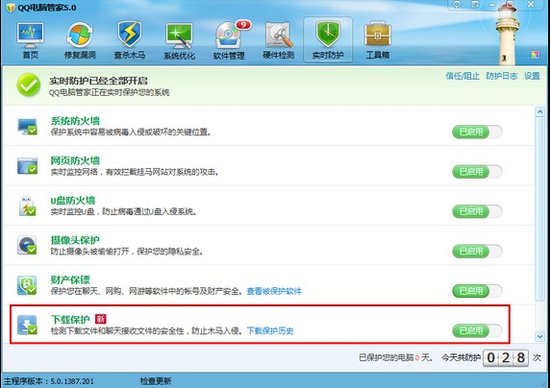Open the 系统优化 system optimization tab
Image resolution: width=550 pixels, height=388 pixels.
pos(179,41)
